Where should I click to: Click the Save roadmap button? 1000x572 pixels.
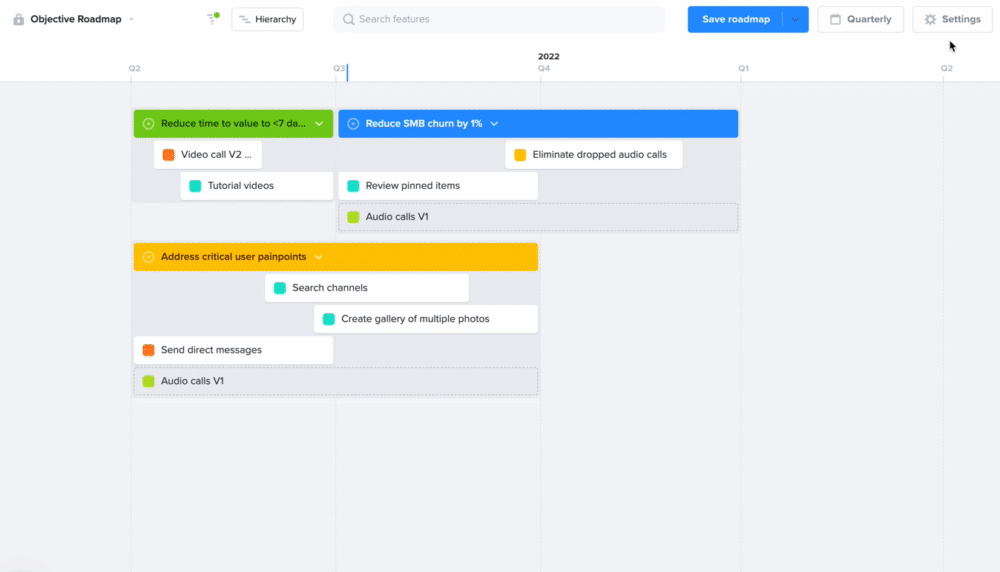click(x=735, y=19)
